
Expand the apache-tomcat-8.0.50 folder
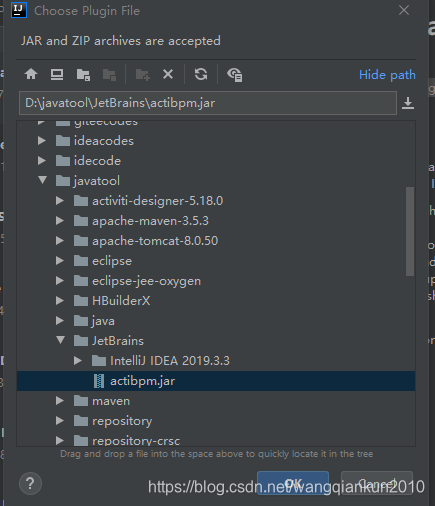(x=60, y=241)
